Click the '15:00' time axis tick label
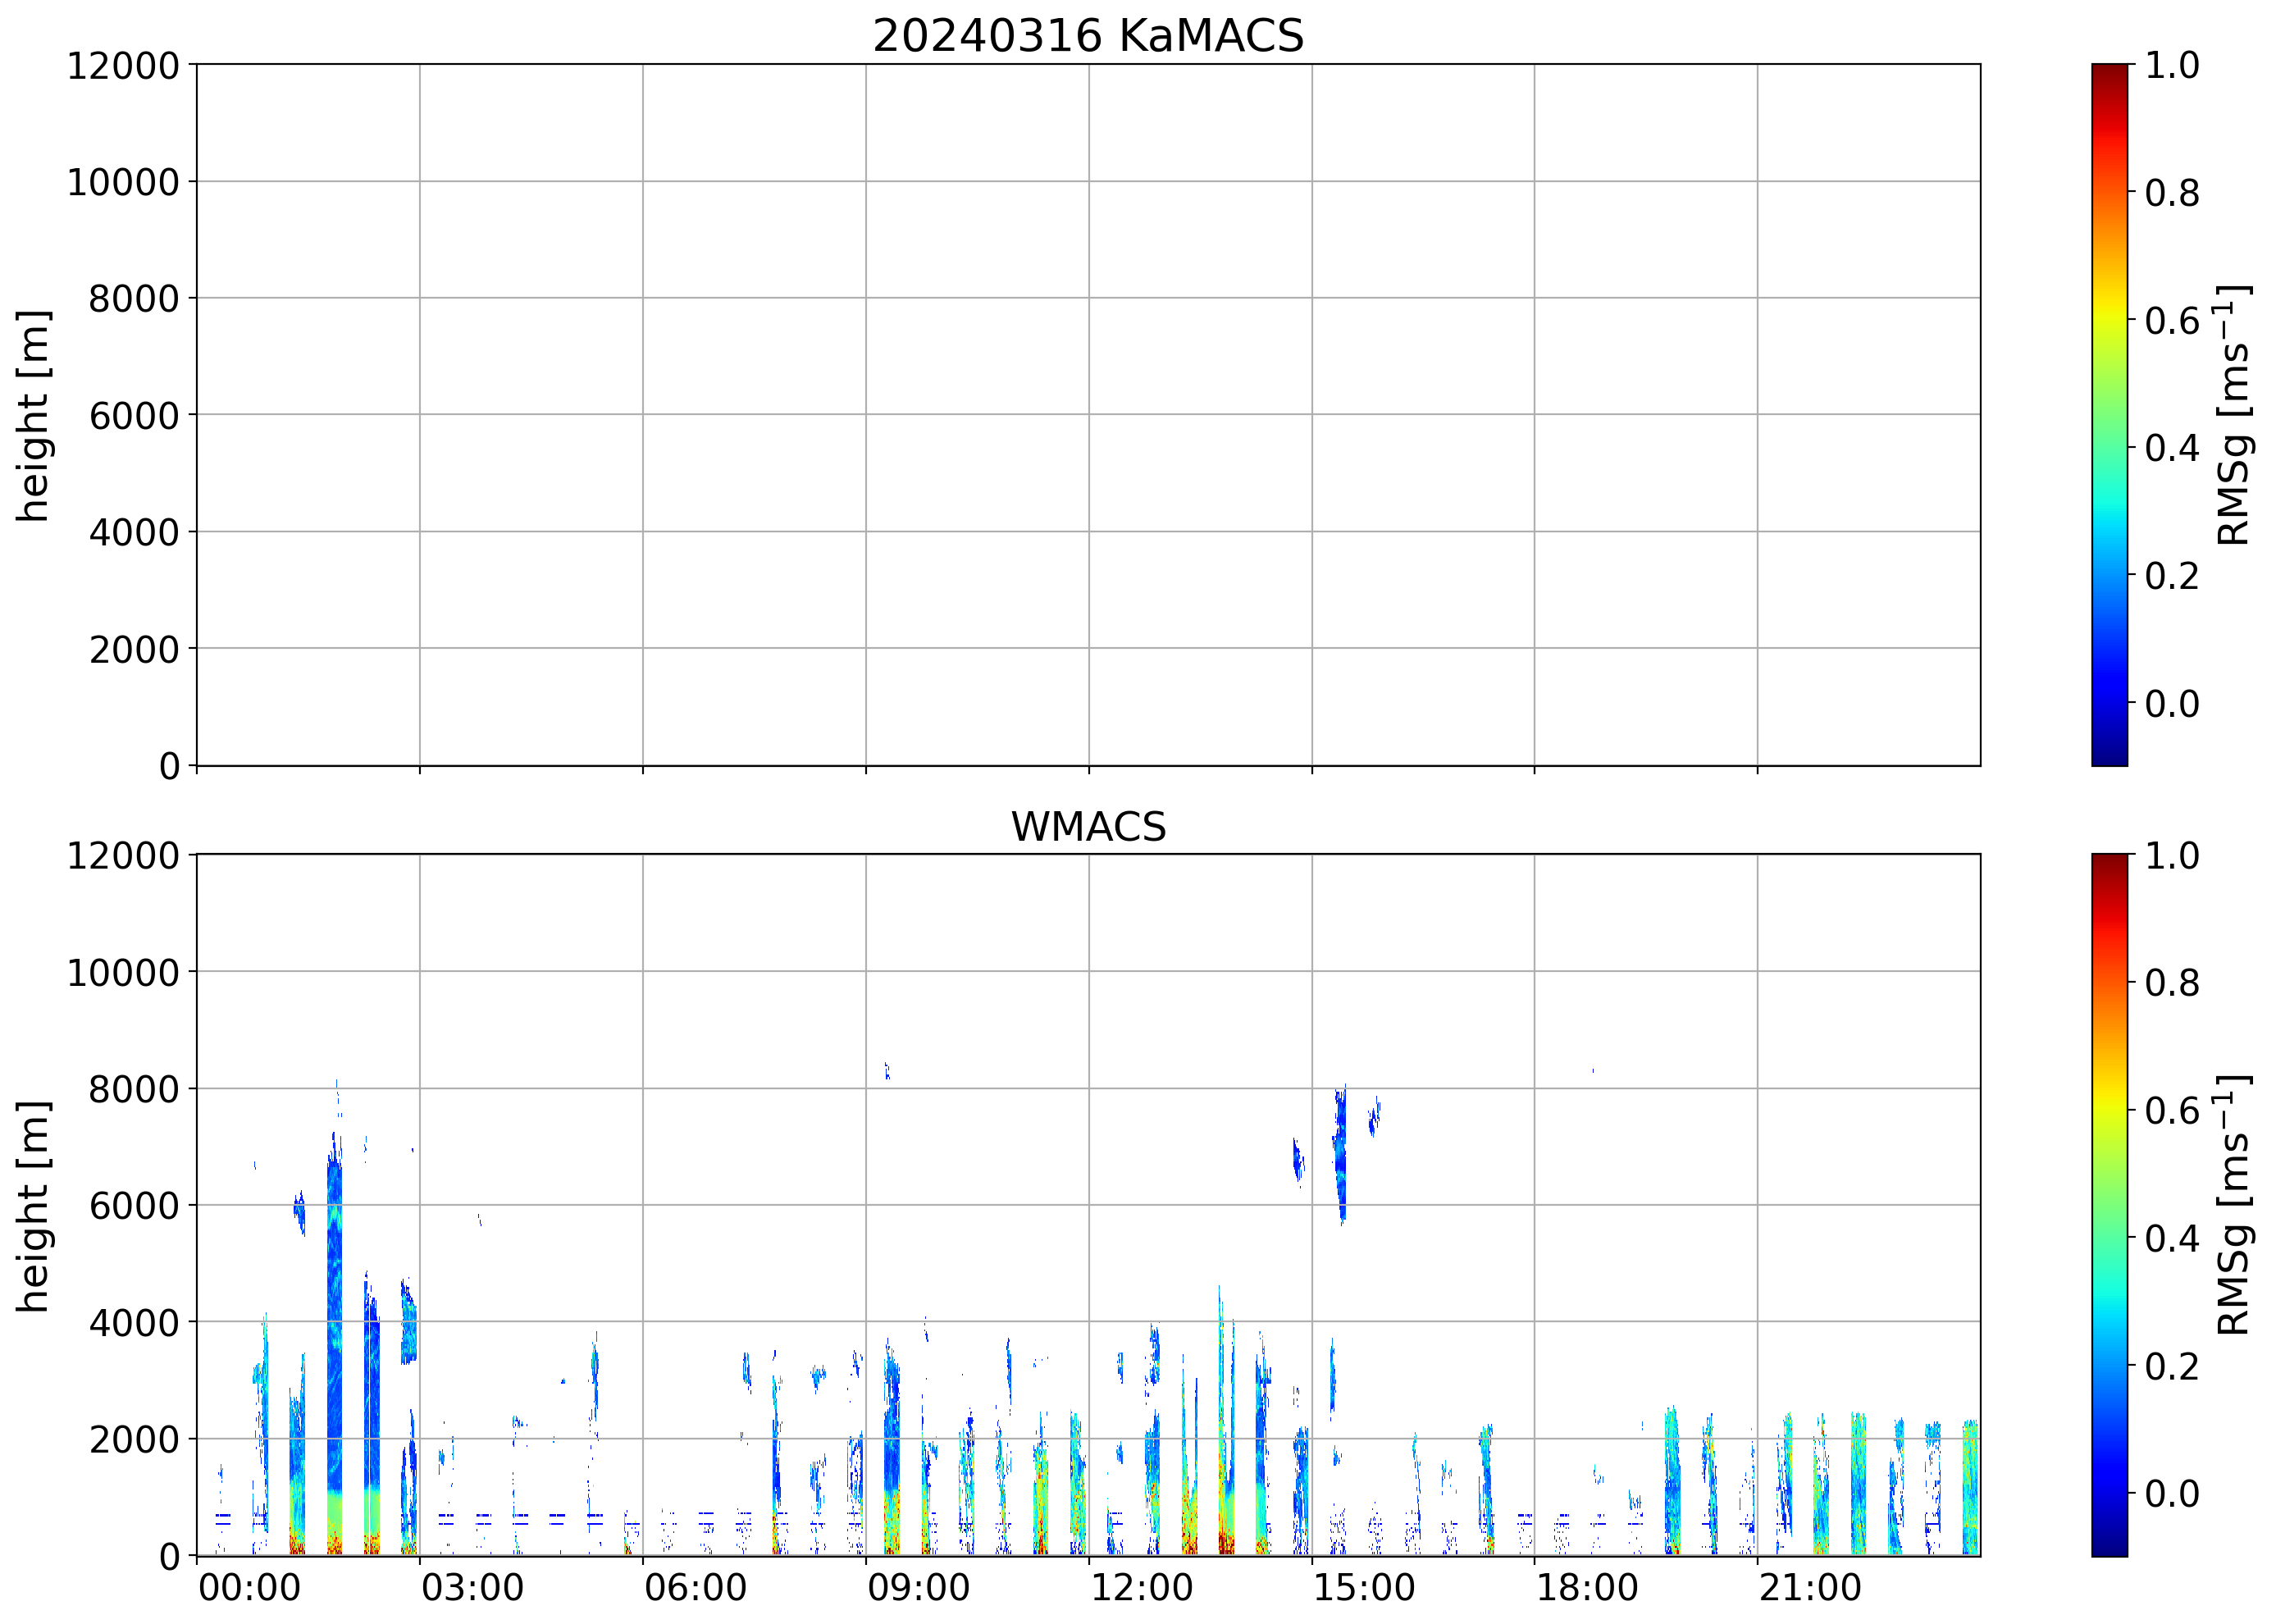 click(1363, 1587)
